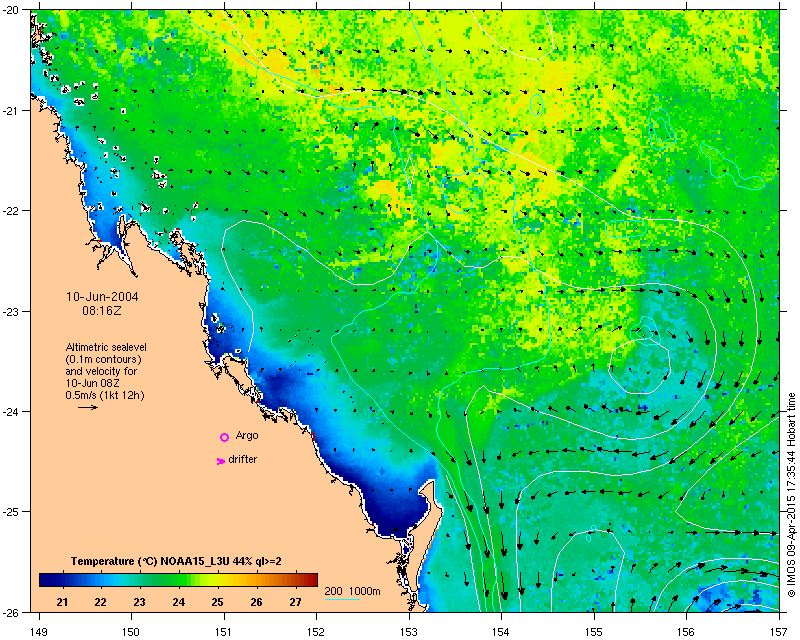
Task: Click the 153 longitude axis label
Action: coord(409,632)
